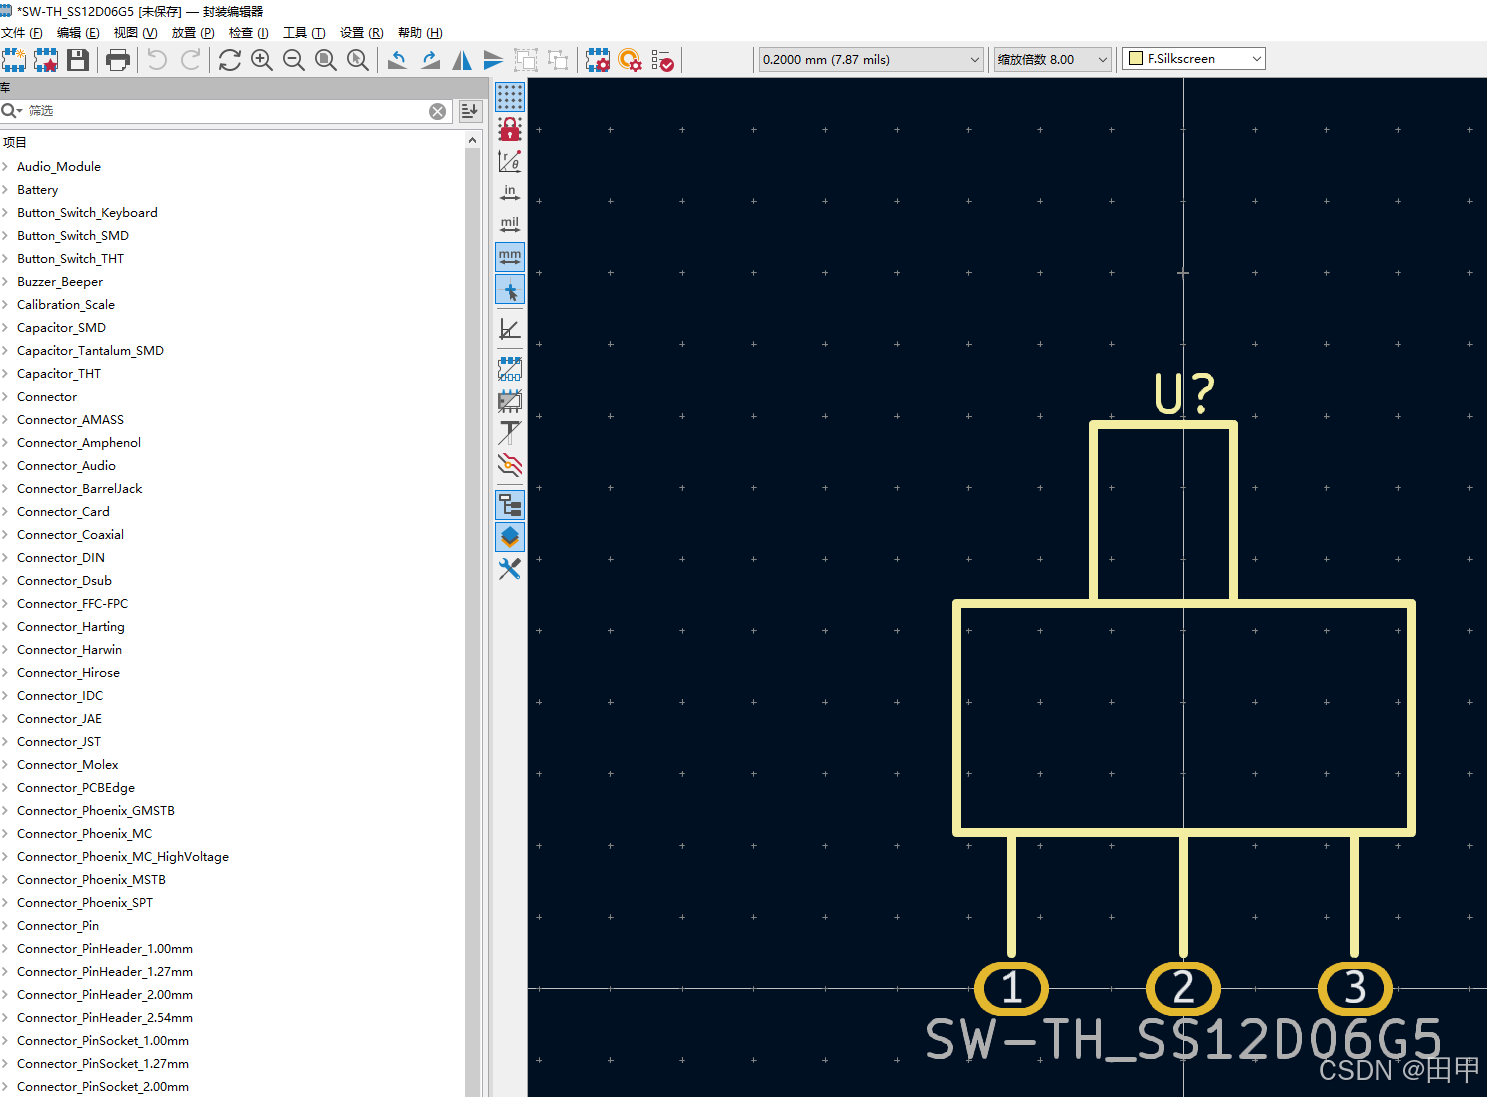This screenshot has height=1097, width=1487.
Task: Toggle inactive layer display mode
Action: pos(510,465)
